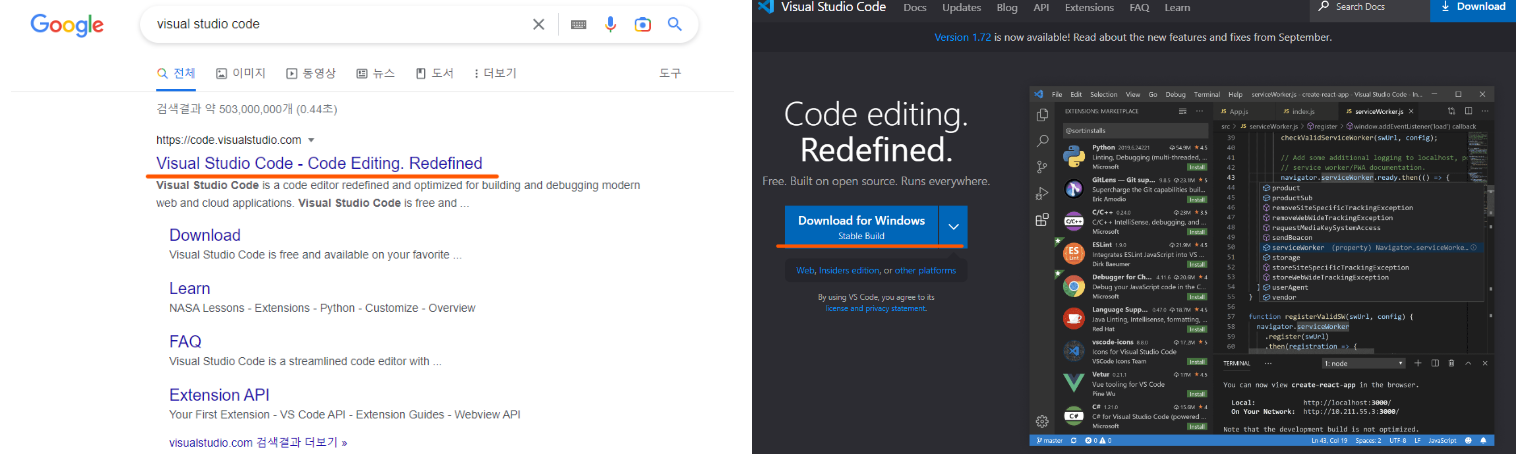Open the Web link below download button
Viewport: 1519px width, 456px height.
click(805, 271)
